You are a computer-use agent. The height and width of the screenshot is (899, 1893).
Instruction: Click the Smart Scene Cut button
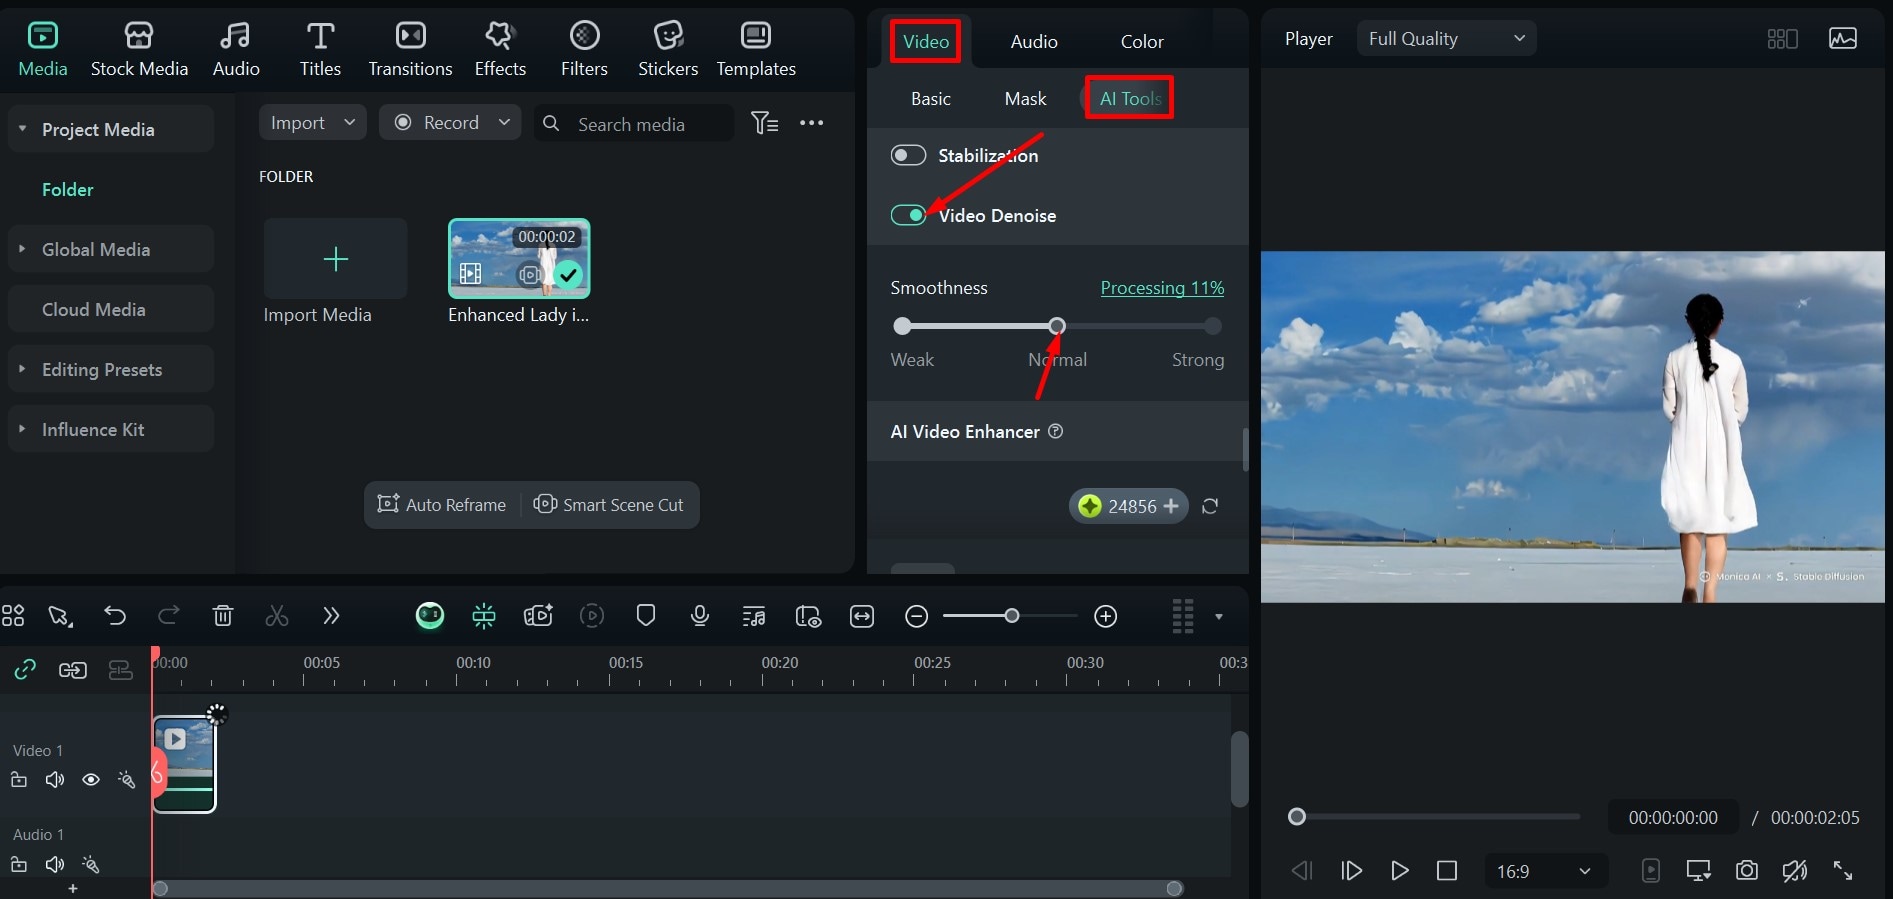(608, 505)
